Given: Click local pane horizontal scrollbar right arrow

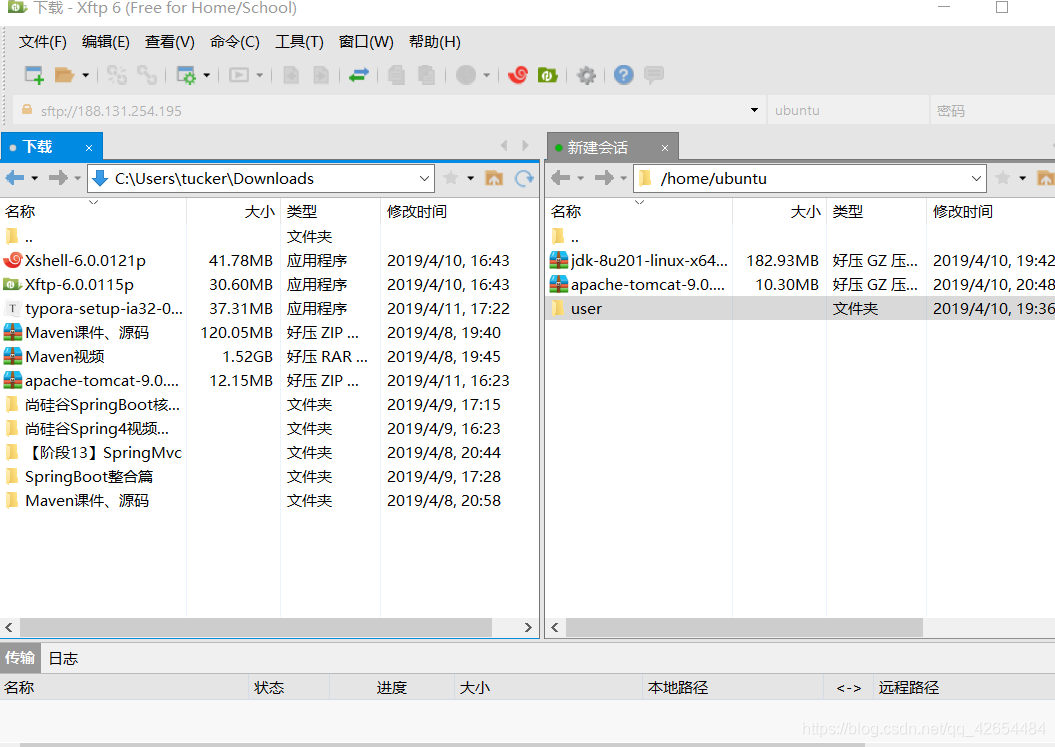Looking at the screenshot, I should click(528, 627).
